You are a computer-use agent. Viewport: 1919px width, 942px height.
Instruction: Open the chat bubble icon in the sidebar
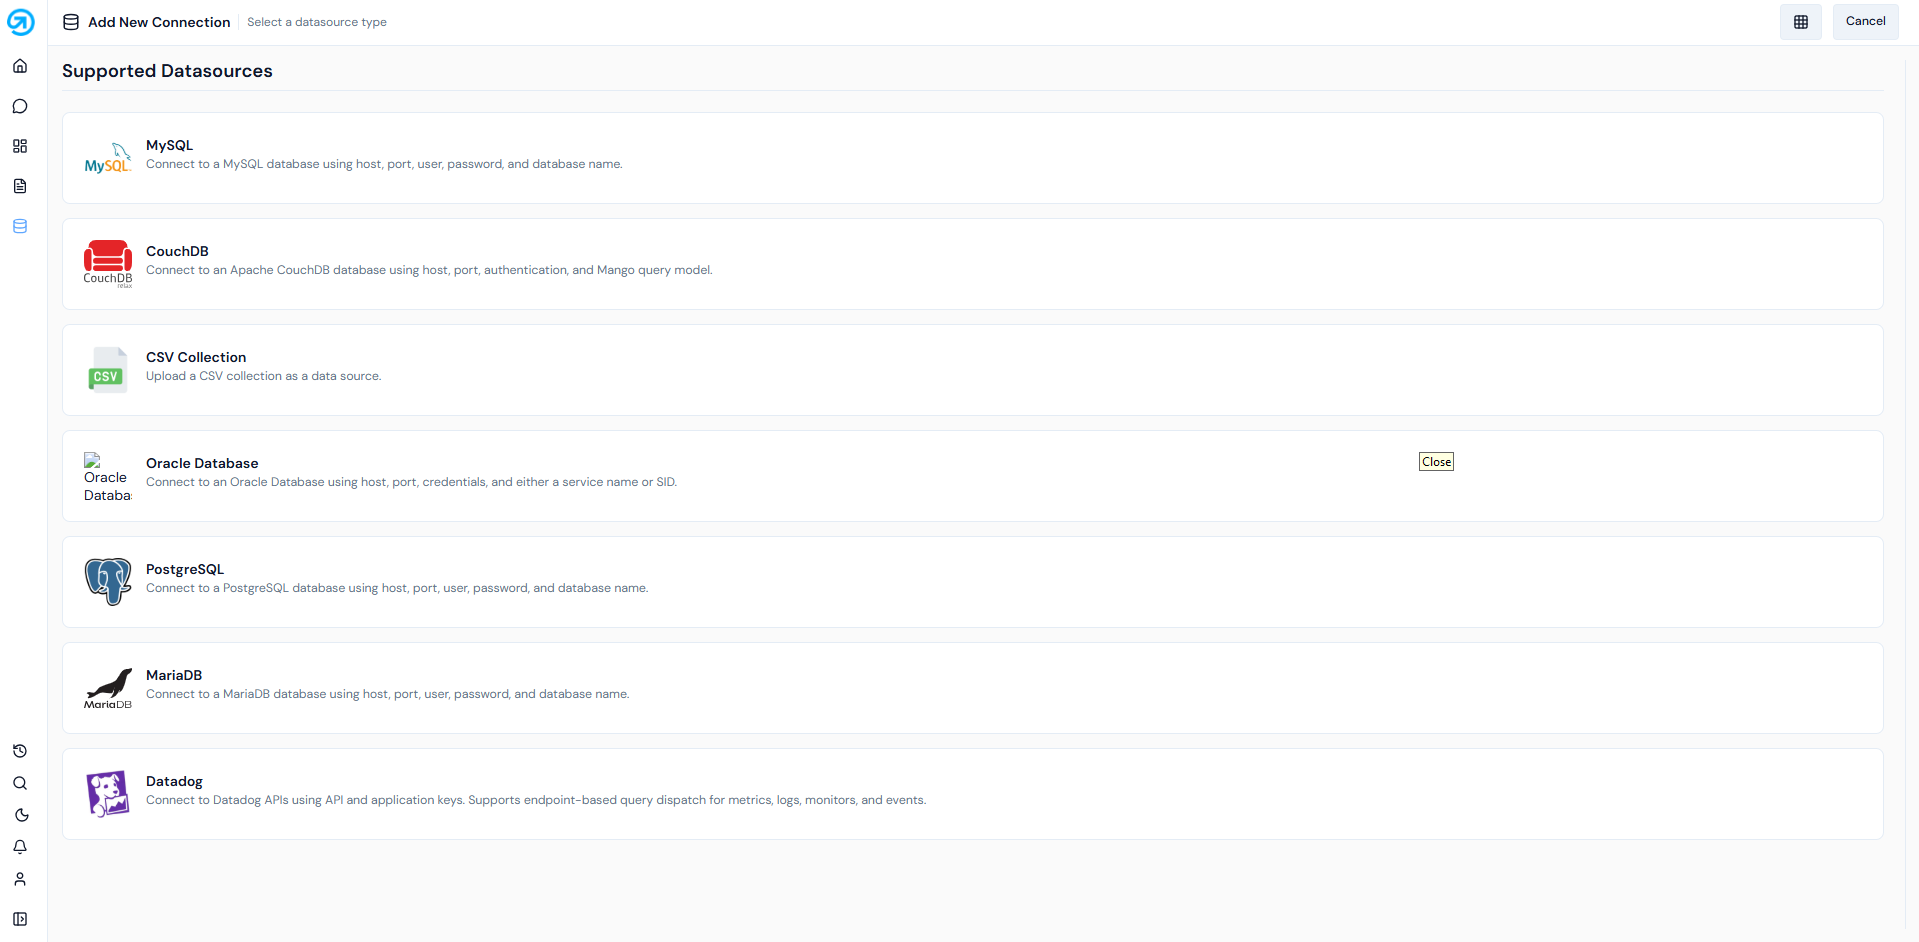tap(20, 106)
